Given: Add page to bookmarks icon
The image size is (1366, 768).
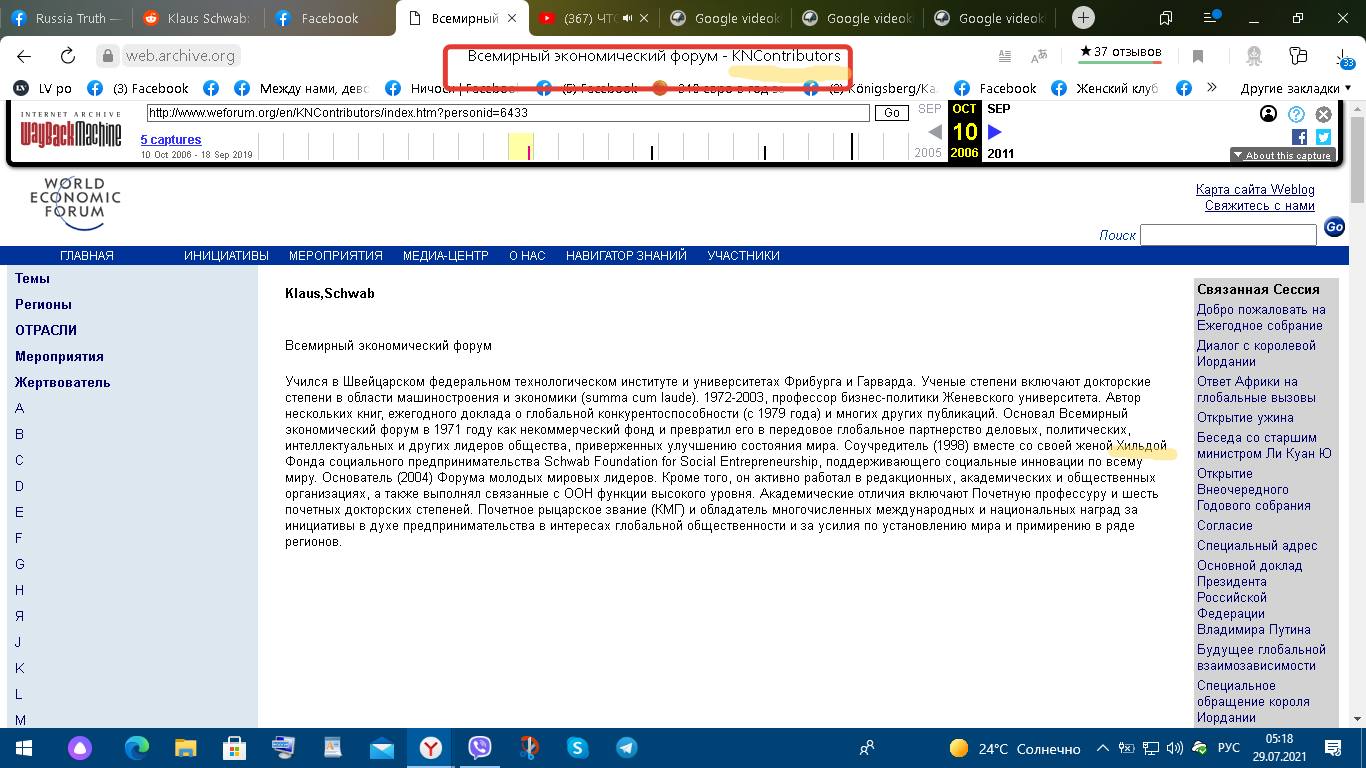Looking at the screenshot, I should pyautogui.click(x=1198, y=56).
